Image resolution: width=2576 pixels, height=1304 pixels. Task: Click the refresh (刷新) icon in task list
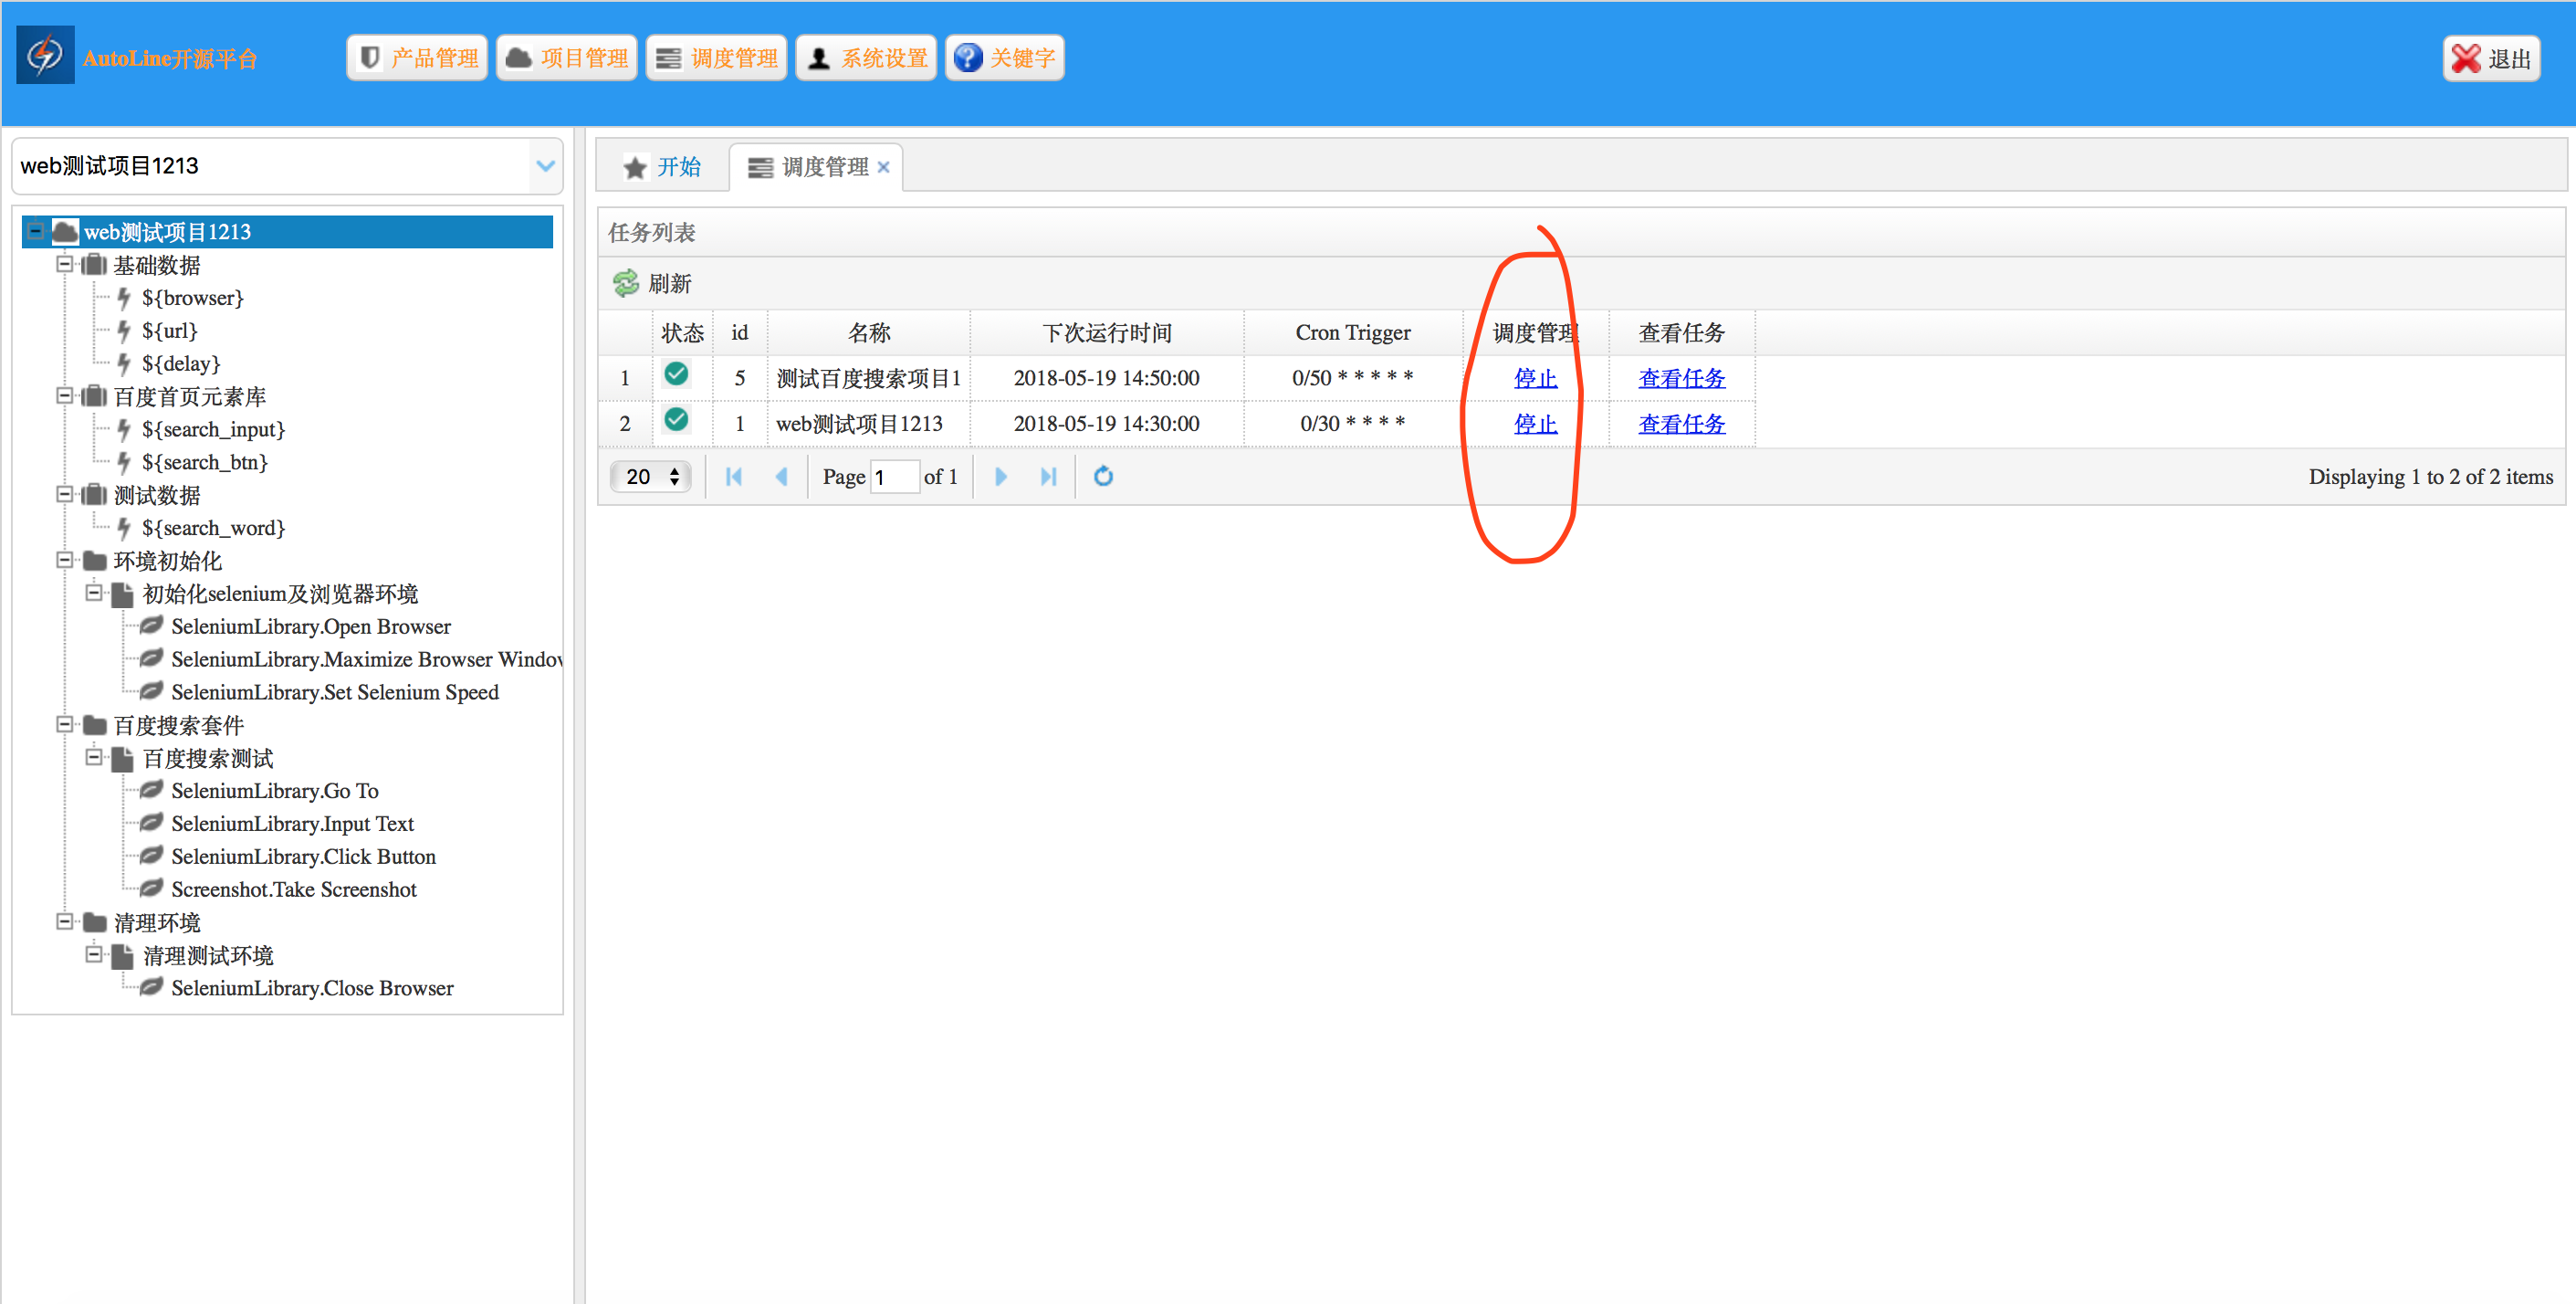point(626,283)
